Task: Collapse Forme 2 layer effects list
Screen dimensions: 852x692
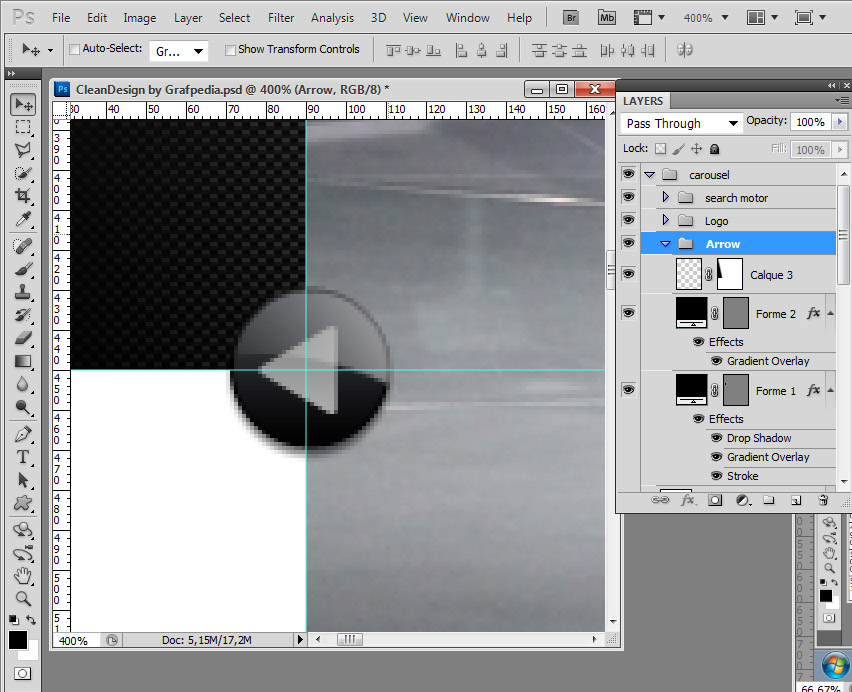Action: pos(830,313)
